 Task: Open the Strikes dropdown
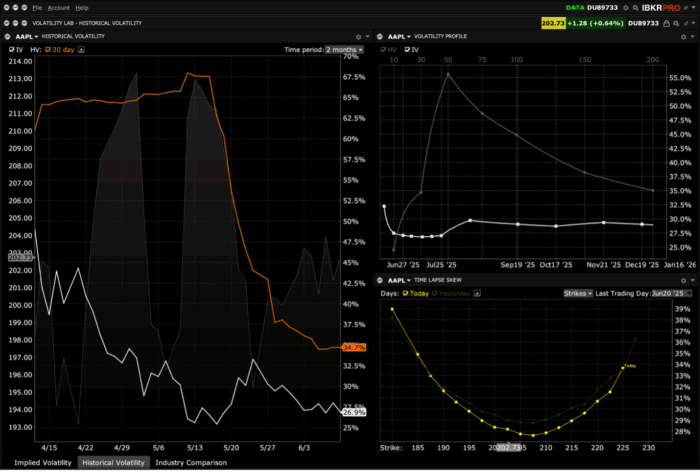(x=578, y=293)
